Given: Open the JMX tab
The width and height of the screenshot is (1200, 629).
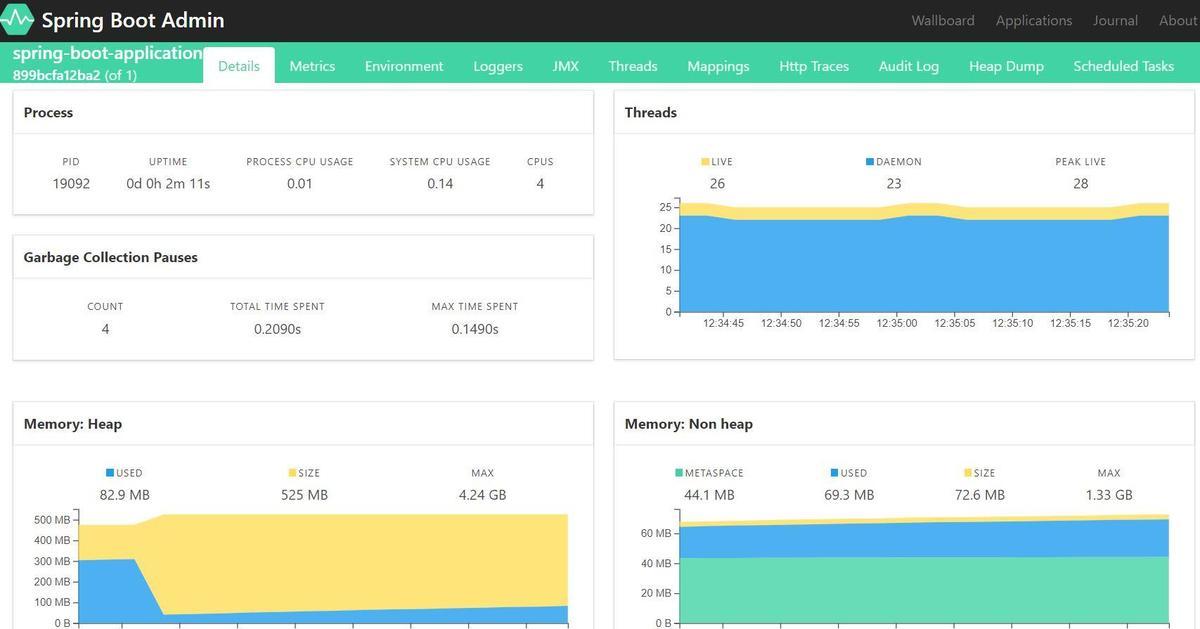Looking at the screenshot, I should pos(566,65).
